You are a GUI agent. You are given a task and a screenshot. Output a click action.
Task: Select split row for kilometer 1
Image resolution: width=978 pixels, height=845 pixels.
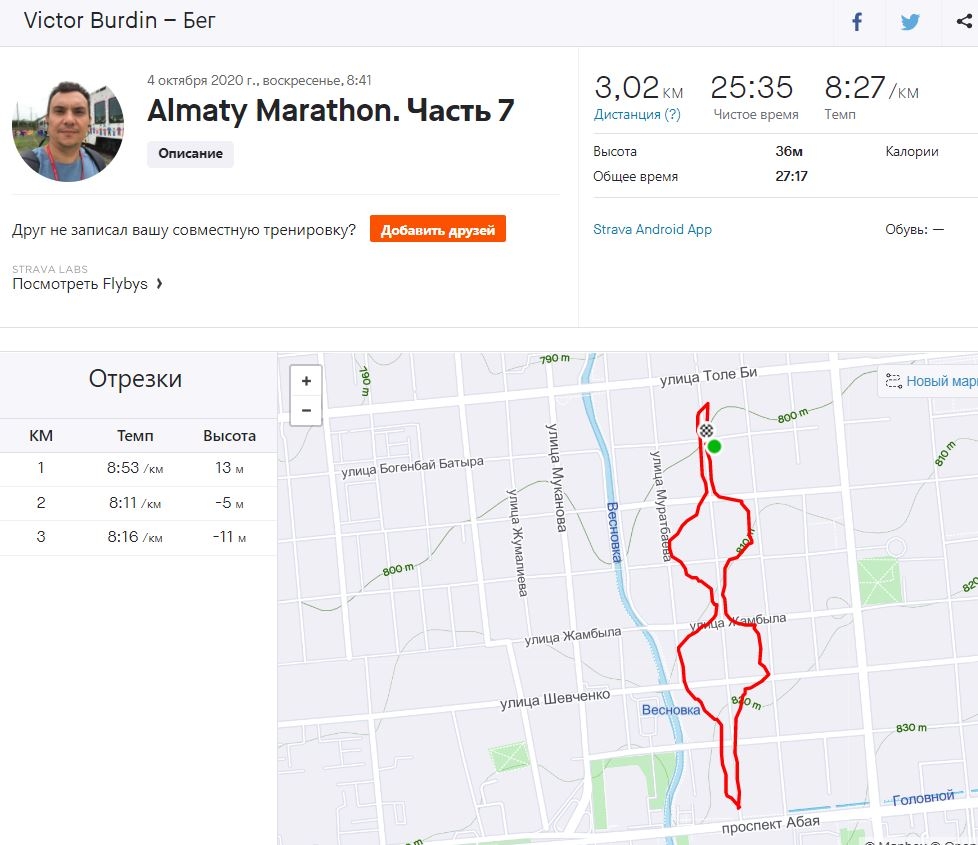[138, 470]
